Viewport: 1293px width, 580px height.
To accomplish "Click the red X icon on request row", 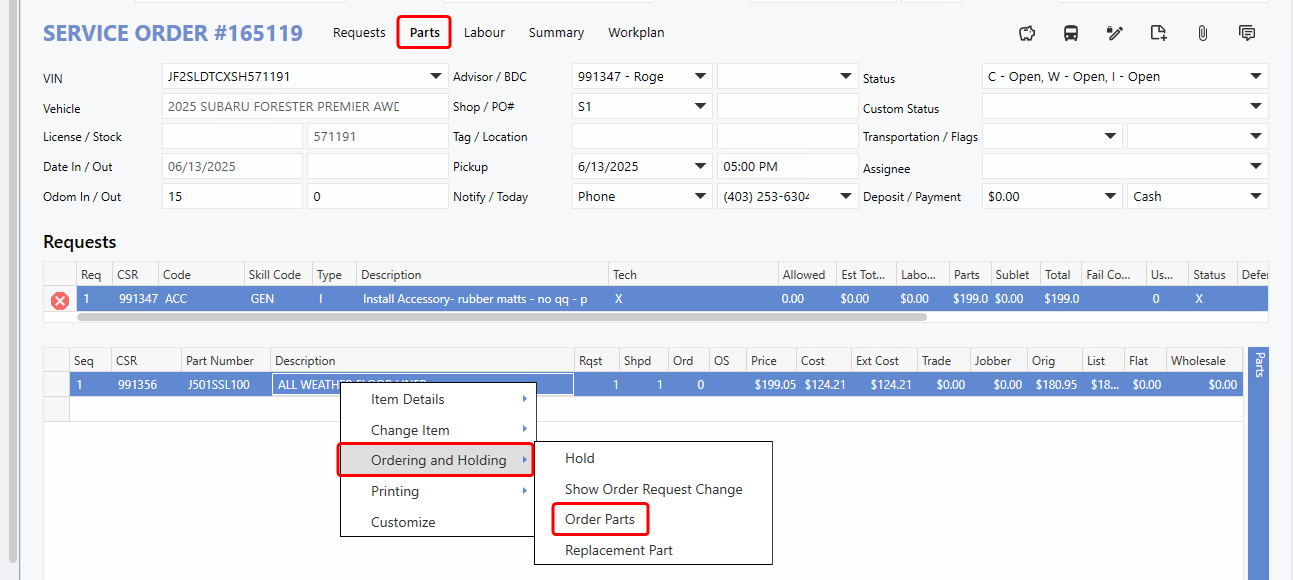I will tap(60, 300).
